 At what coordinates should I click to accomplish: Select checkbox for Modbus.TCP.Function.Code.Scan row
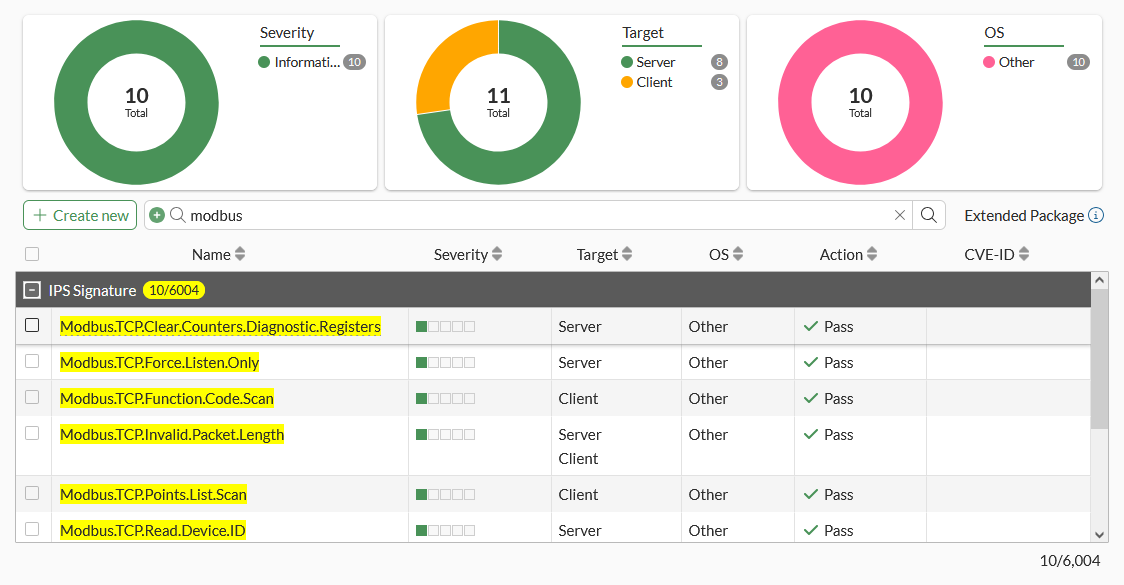[x=32, y=397]
